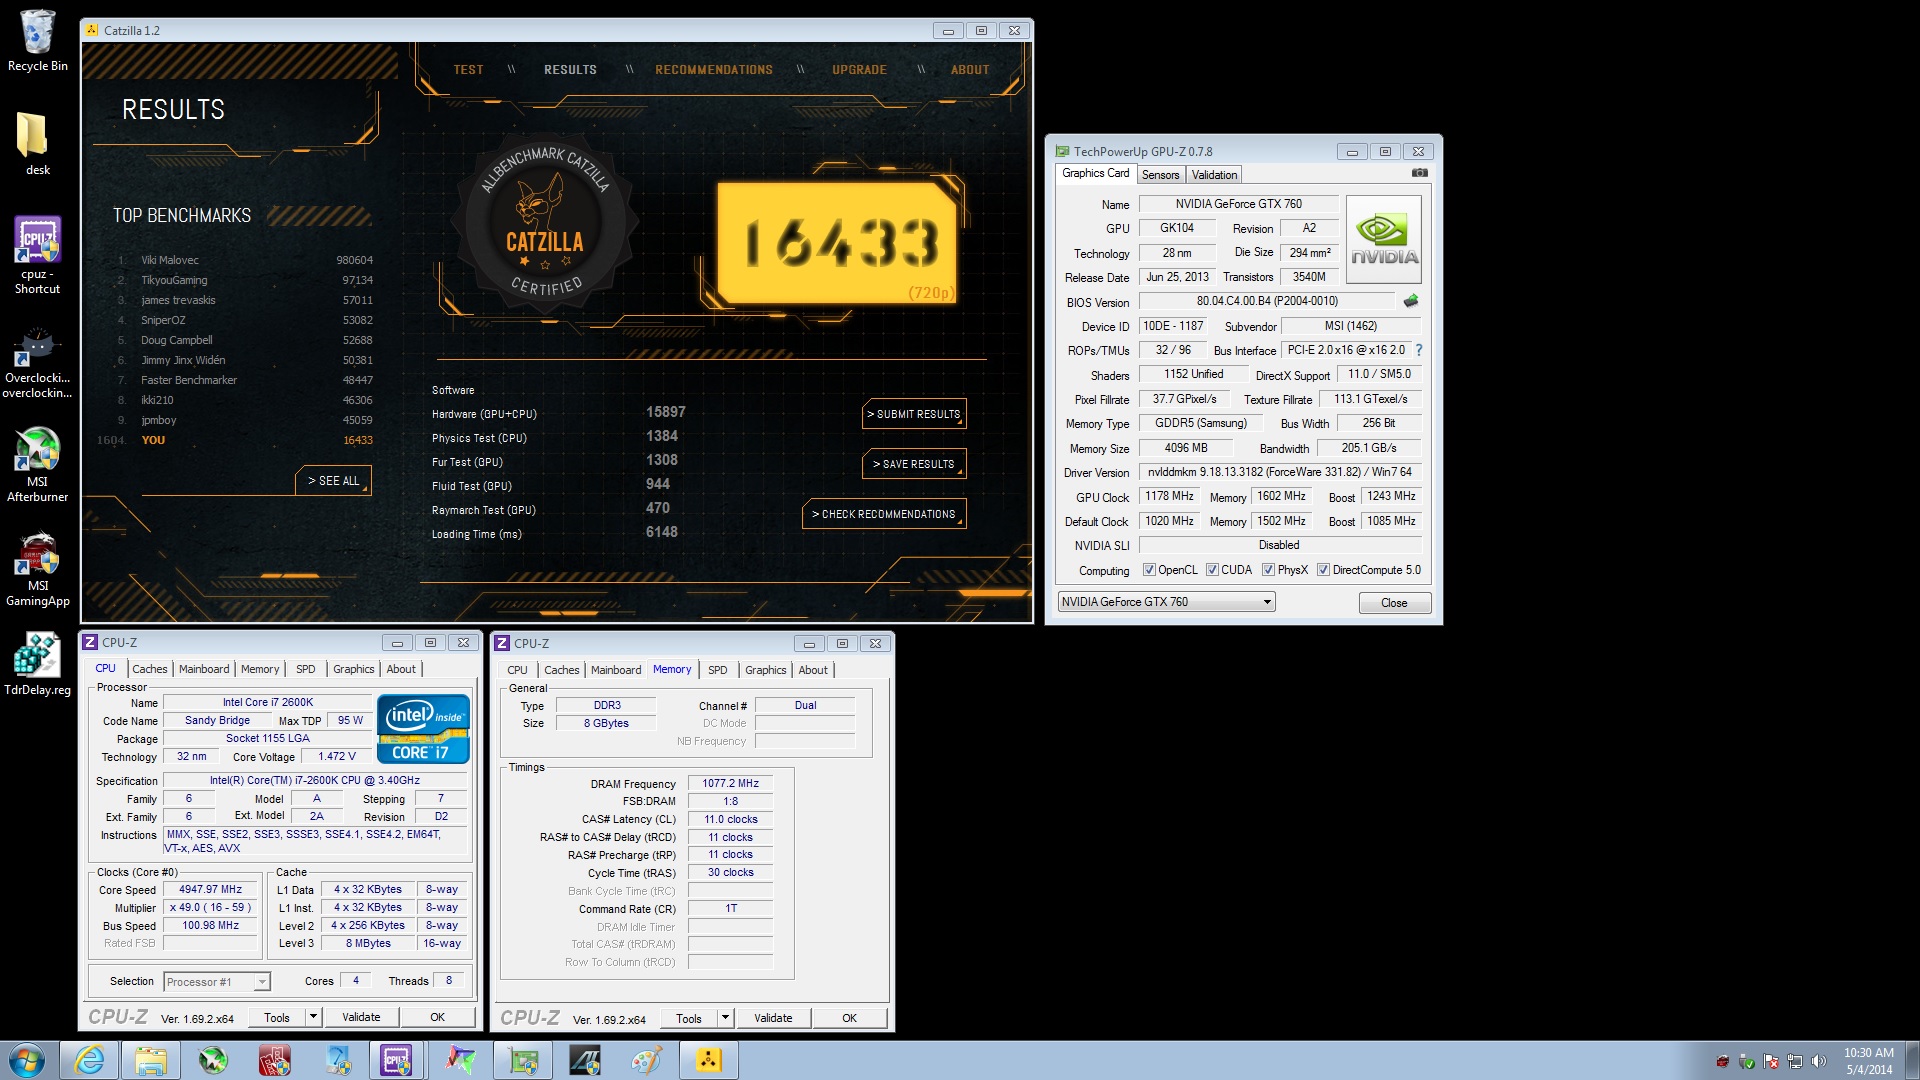Toggle the DirectCompute 5.0 checkbox
This screenshot has height=1080, width=1920.
tap(1323, 570)
